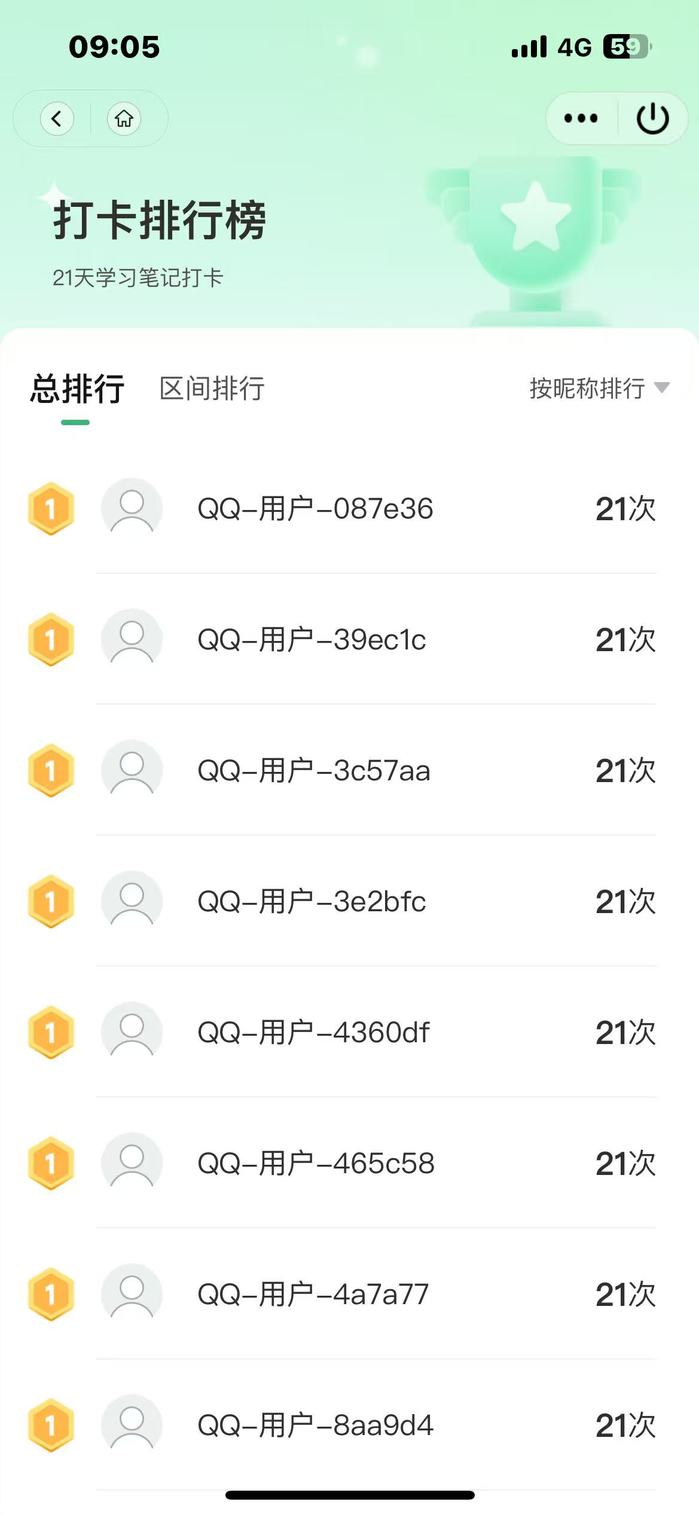Tap rank medal beside QQ-用户-39ec1c

point(51,639)
